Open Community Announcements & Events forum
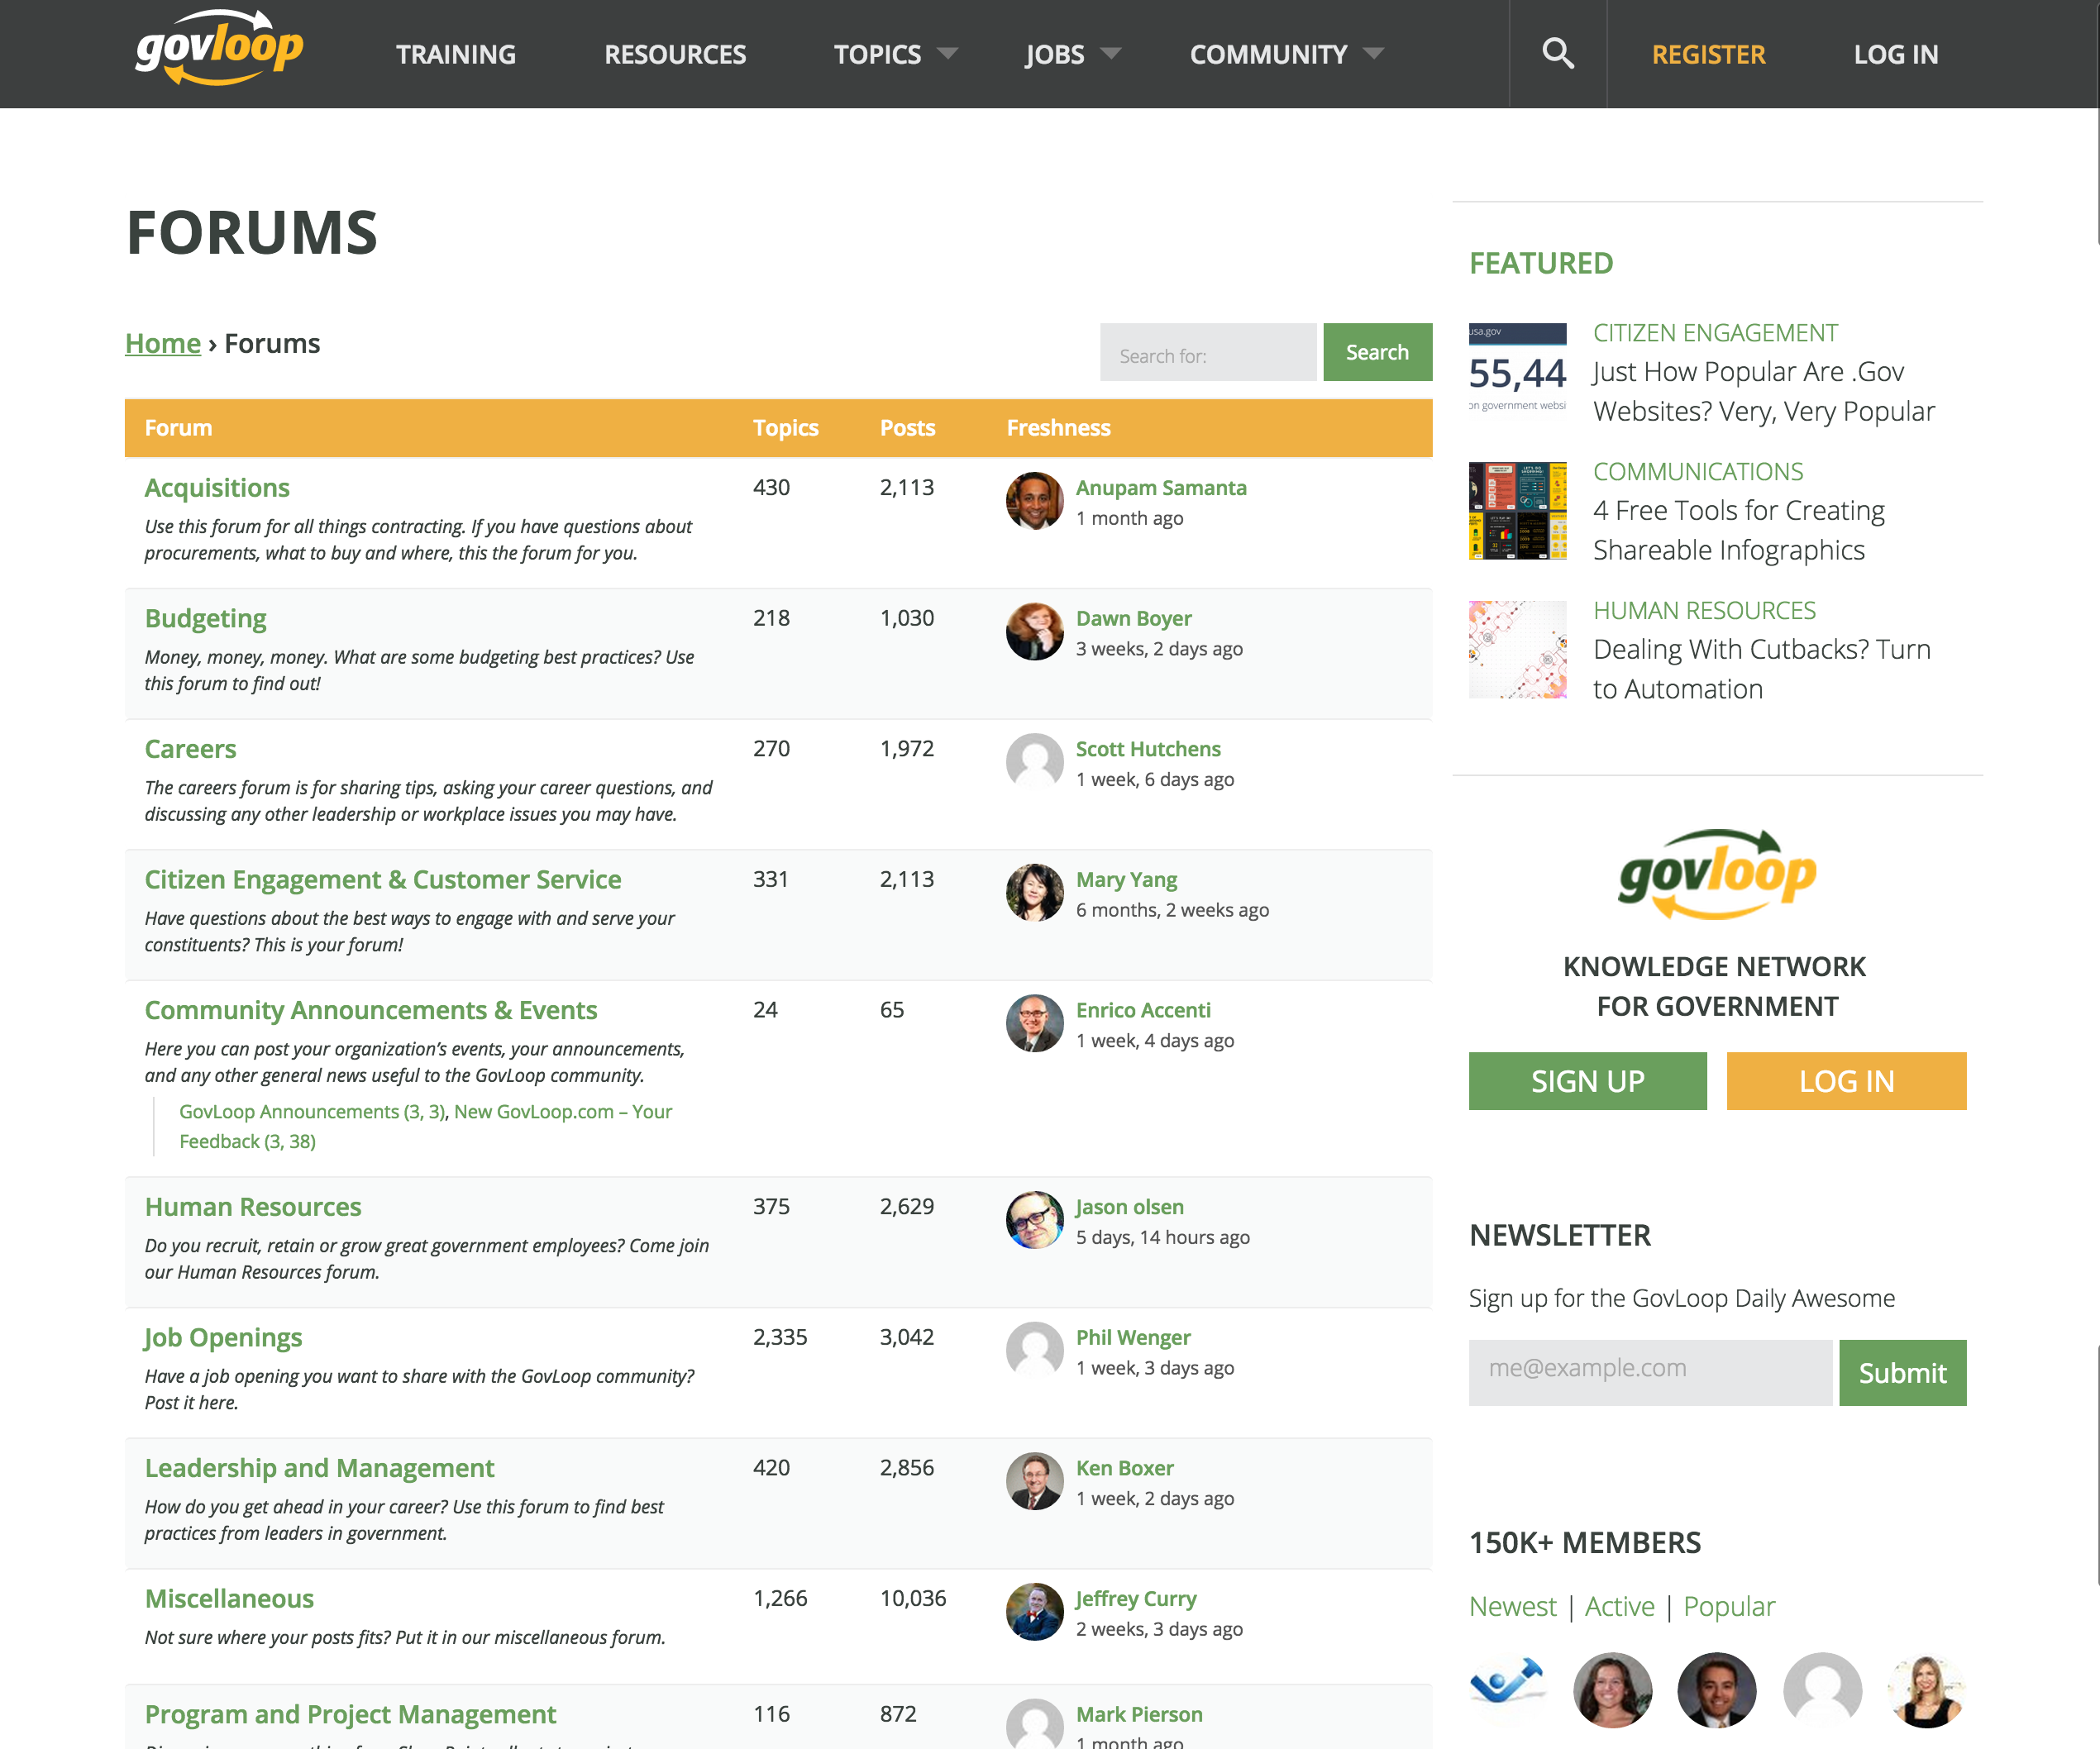 coord(371,1011)
